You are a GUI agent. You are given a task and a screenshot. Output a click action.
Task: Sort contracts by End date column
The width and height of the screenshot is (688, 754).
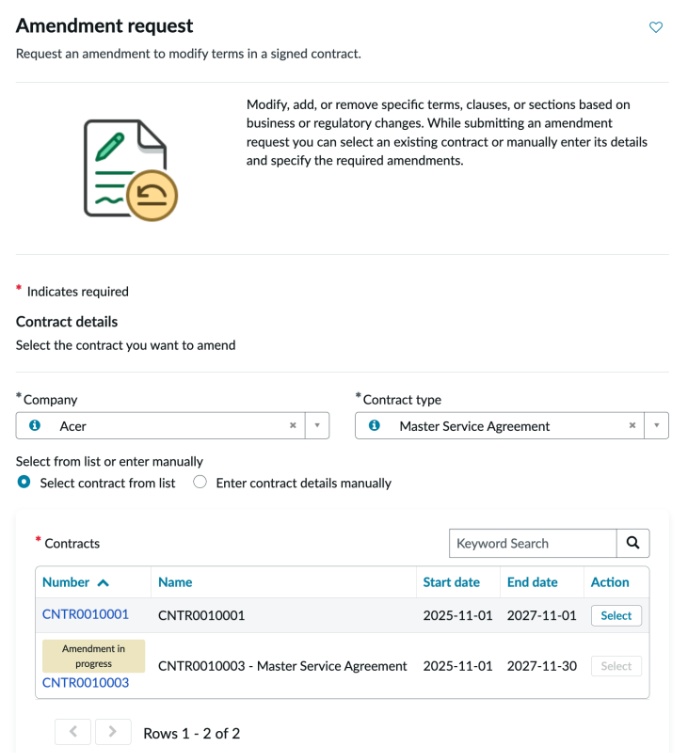(532, 582)
